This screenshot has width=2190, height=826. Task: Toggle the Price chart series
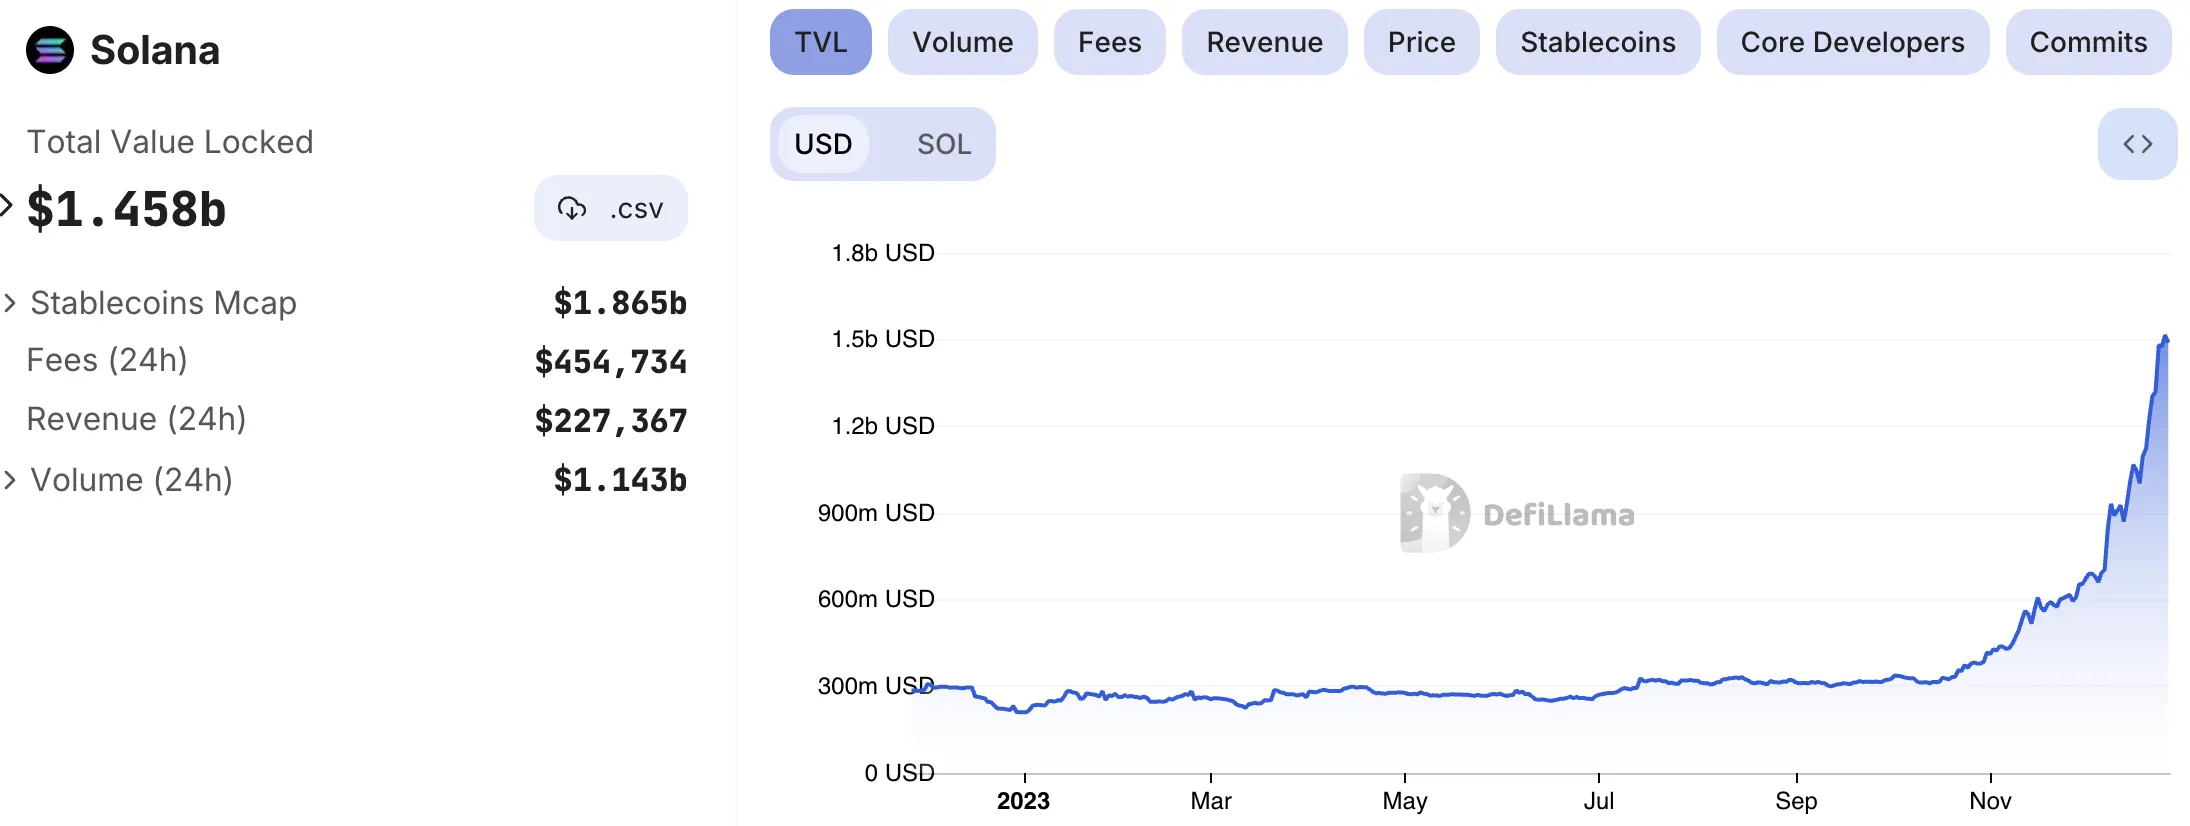[x=1422, y=42]
